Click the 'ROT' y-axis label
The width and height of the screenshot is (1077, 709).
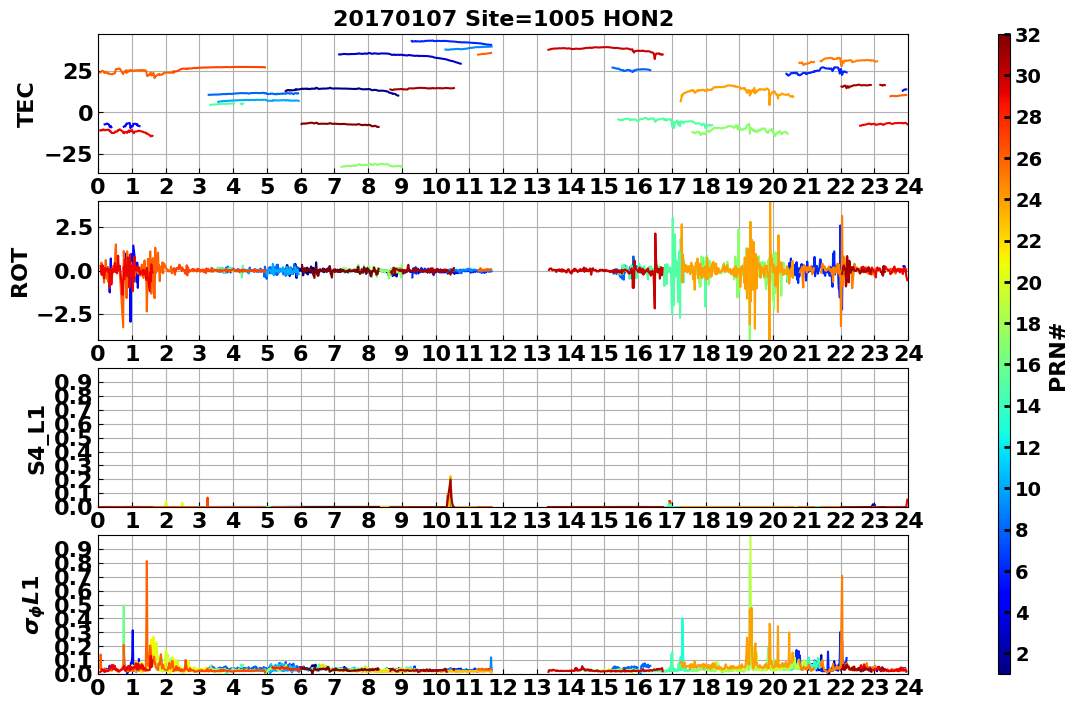point(21,273)
